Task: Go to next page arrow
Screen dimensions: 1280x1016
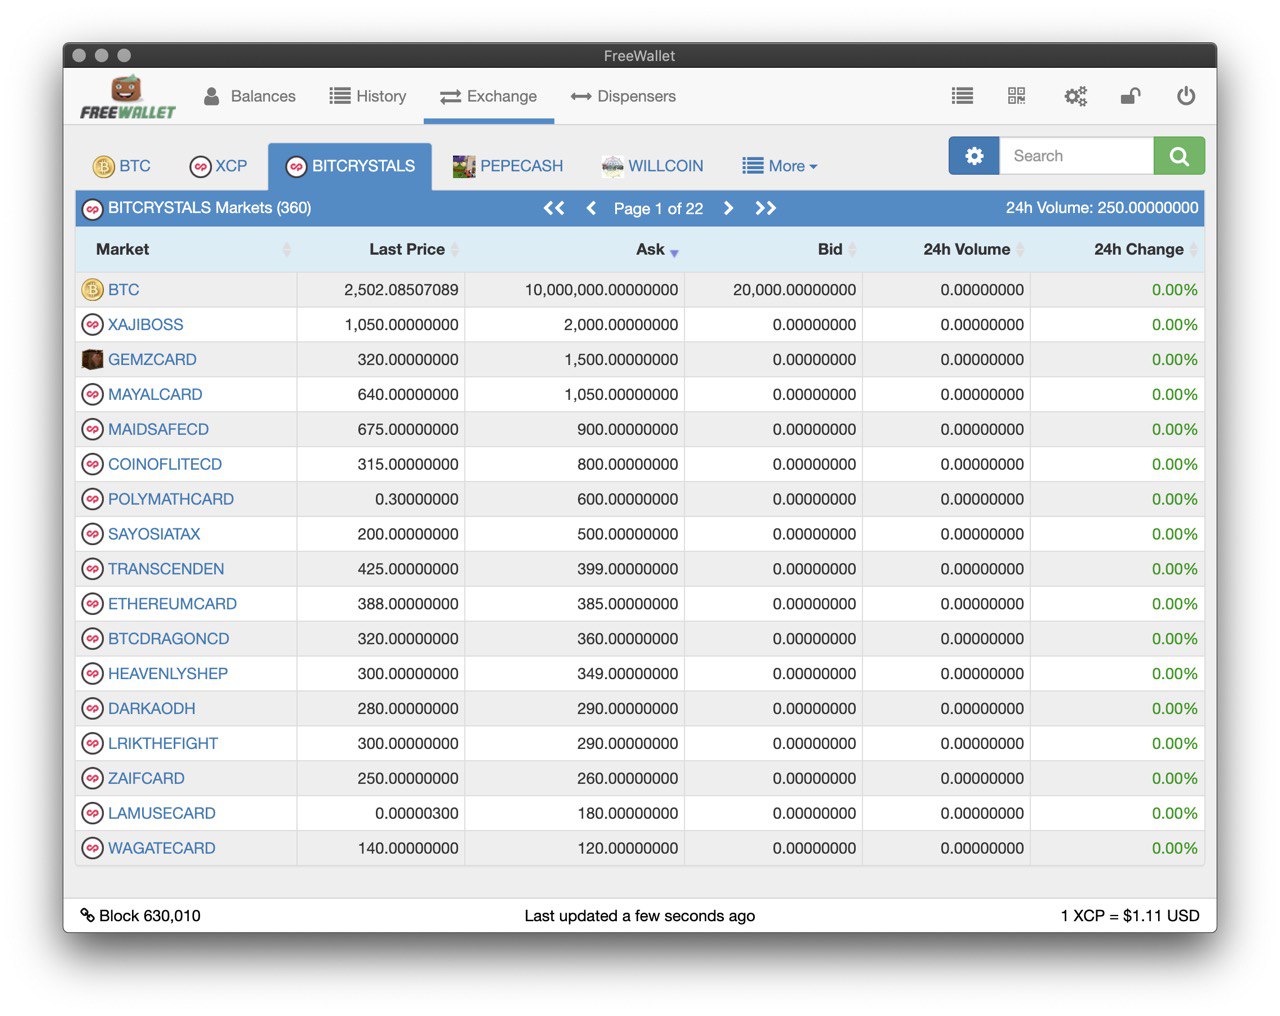Action: coord(728,208)
